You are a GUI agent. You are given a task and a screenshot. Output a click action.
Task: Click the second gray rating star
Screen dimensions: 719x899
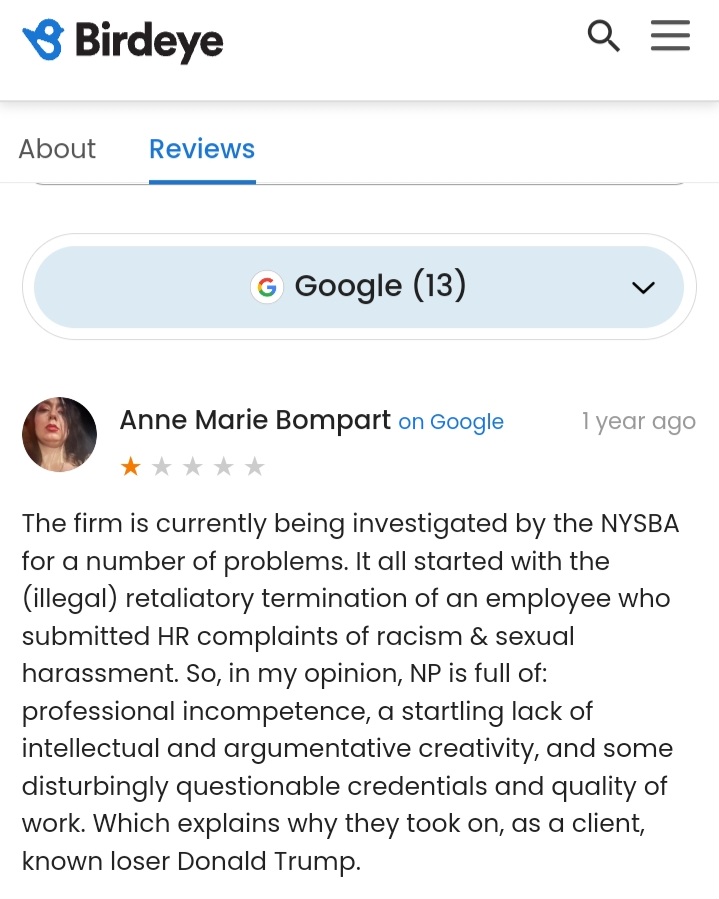click(162, 466)
